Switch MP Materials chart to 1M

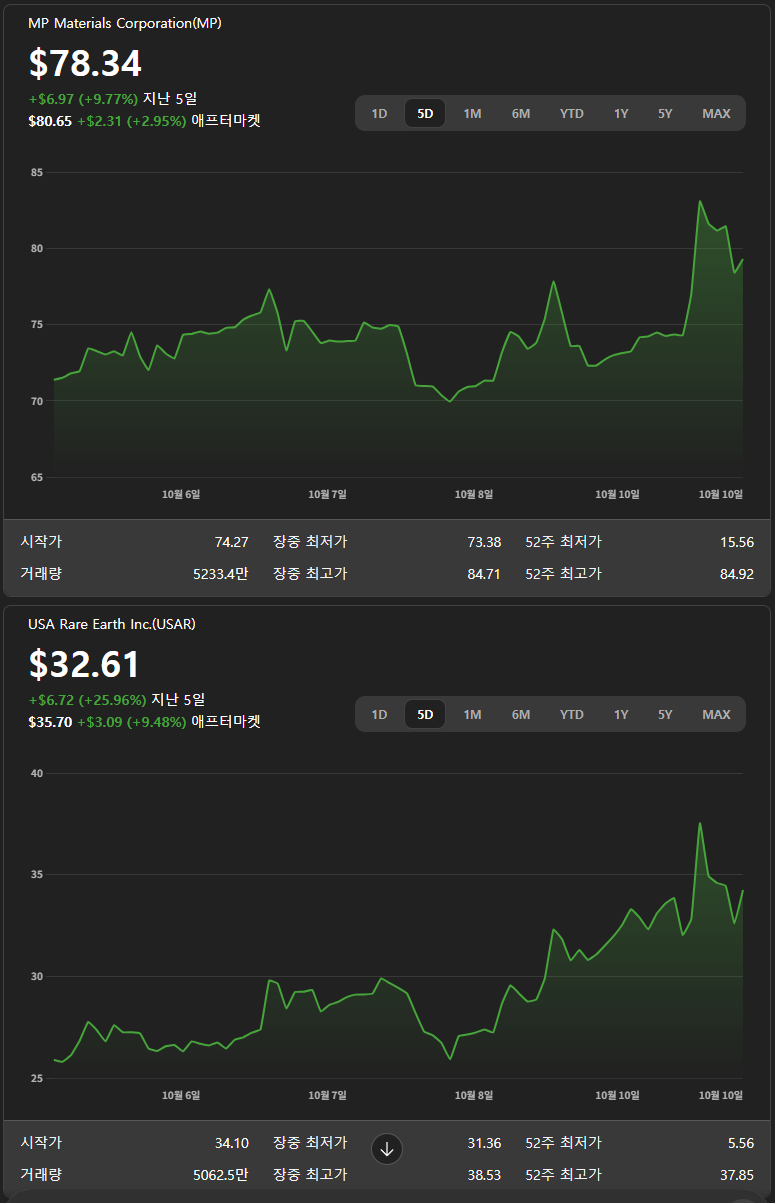point(472,113)
